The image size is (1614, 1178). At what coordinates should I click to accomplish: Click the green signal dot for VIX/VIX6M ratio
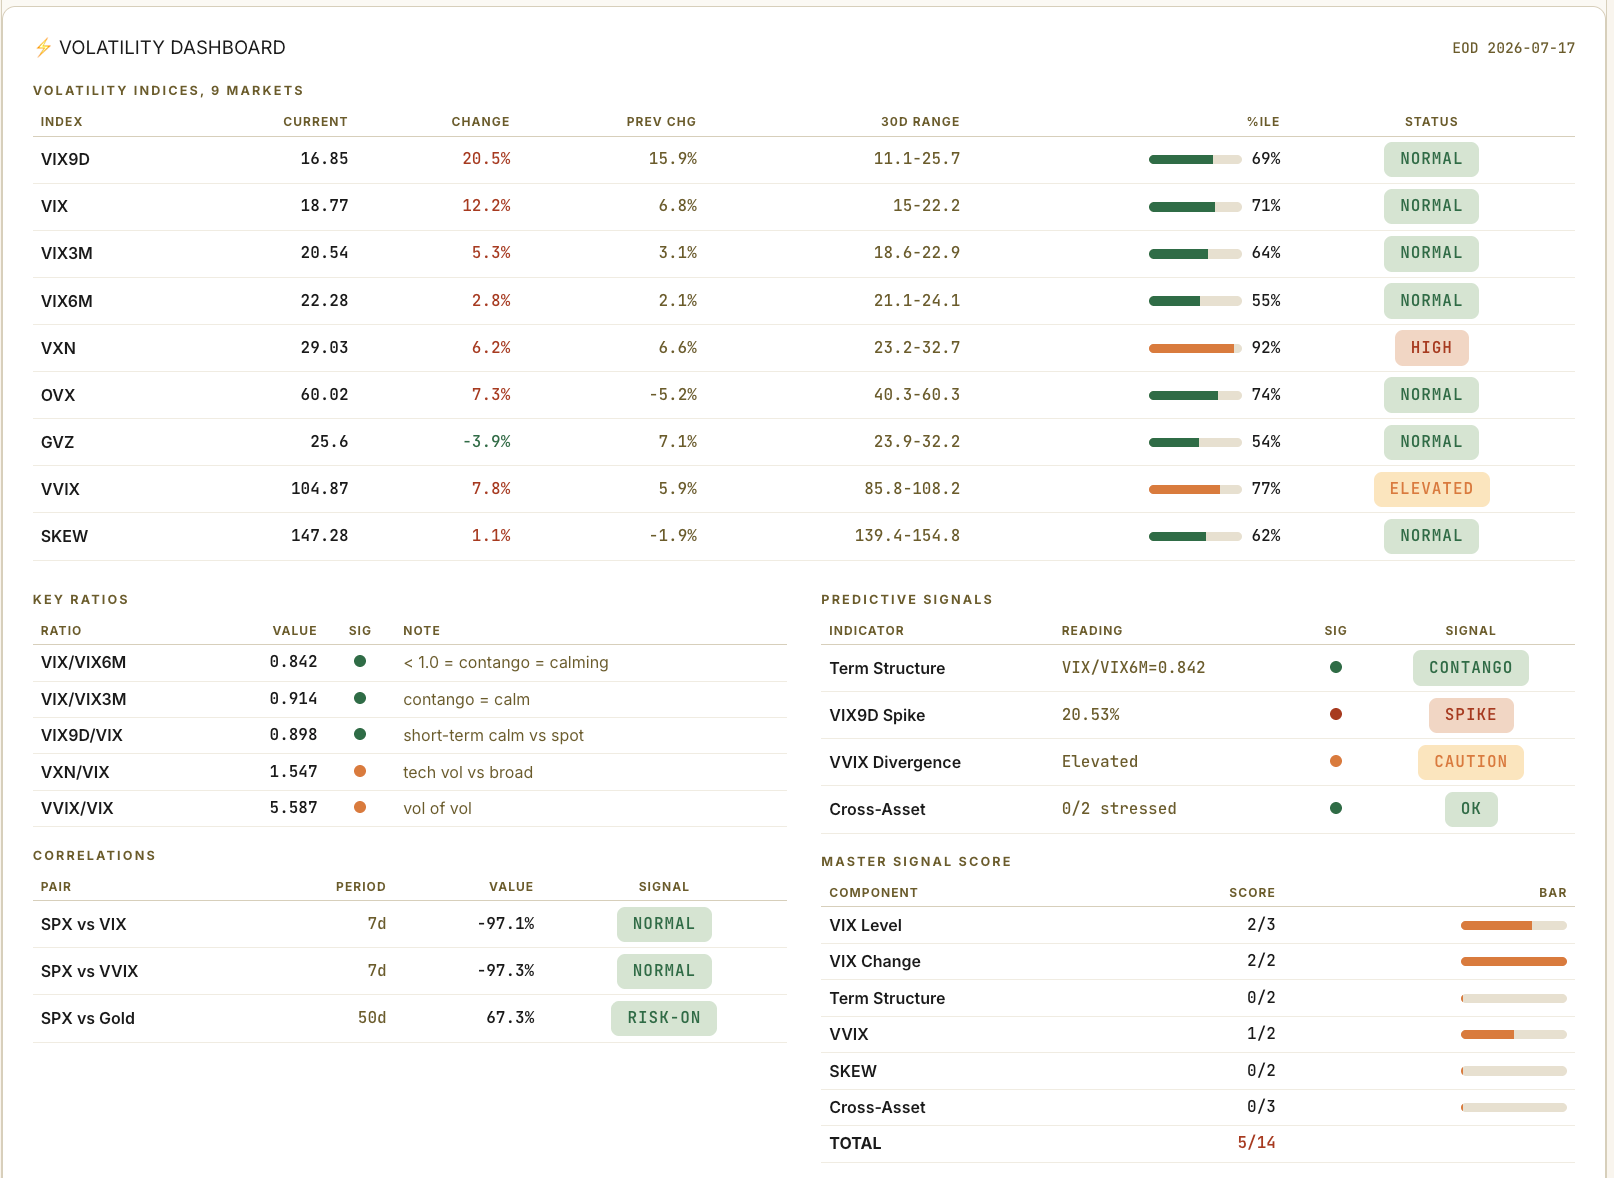pyautogui.click(x=360, y=661)
